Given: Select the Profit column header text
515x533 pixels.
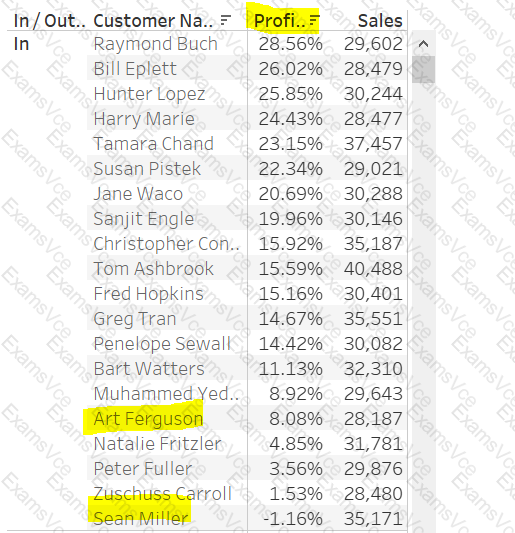Looking at the screenshot, I should (x=279, y=21).
